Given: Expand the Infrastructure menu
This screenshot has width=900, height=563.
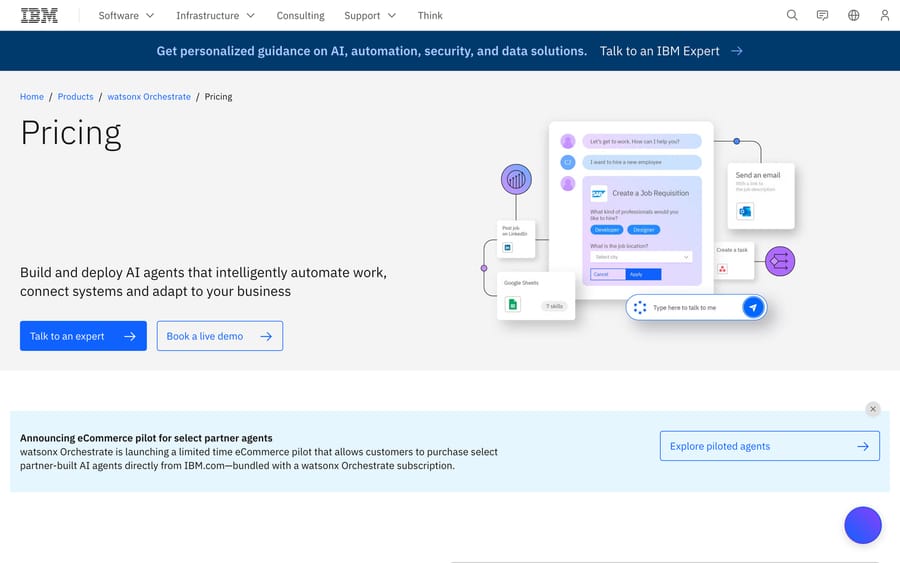Looking at the screenshot, I should pyautogui.click(x=215, y=15).
